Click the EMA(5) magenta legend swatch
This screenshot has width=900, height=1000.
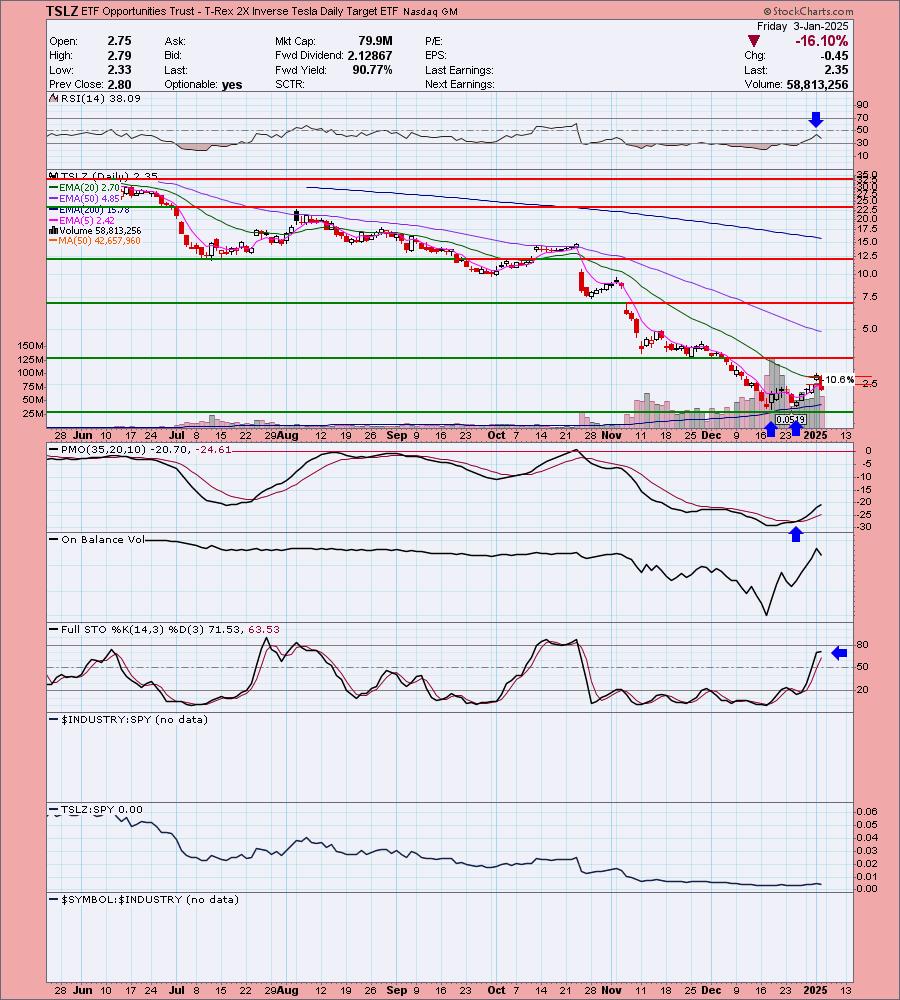[54, 221]
